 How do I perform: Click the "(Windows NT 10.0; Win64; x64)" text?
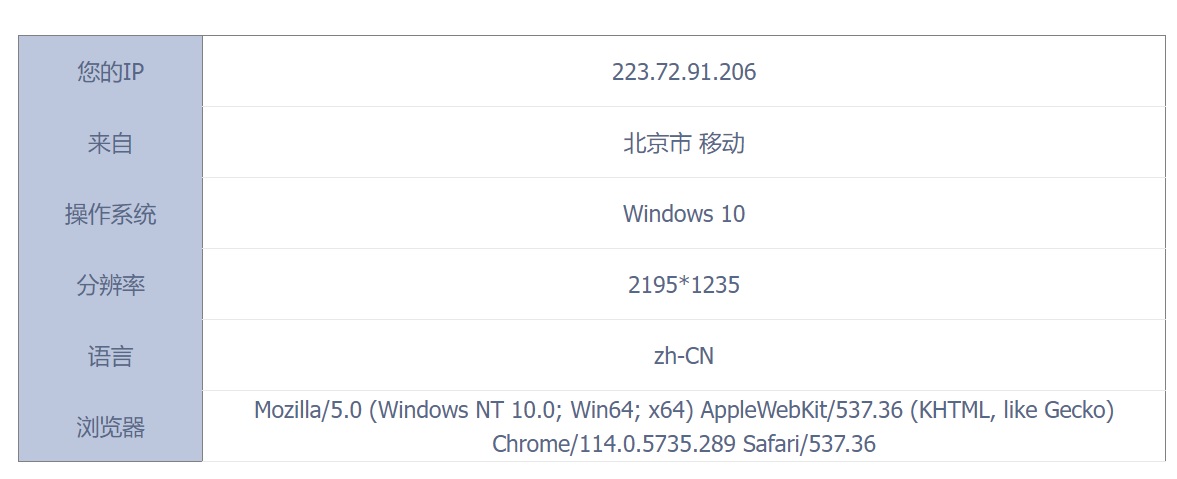pos(532,410)
